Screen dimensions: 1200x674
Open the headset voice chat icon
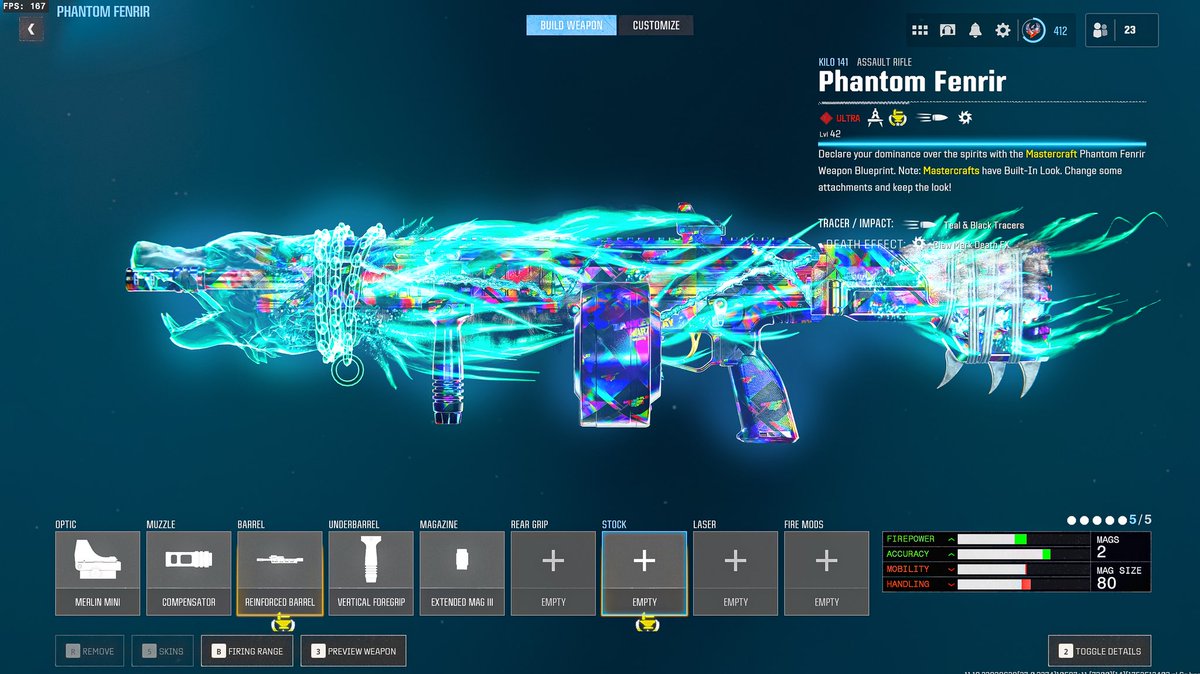pos(947,31)
